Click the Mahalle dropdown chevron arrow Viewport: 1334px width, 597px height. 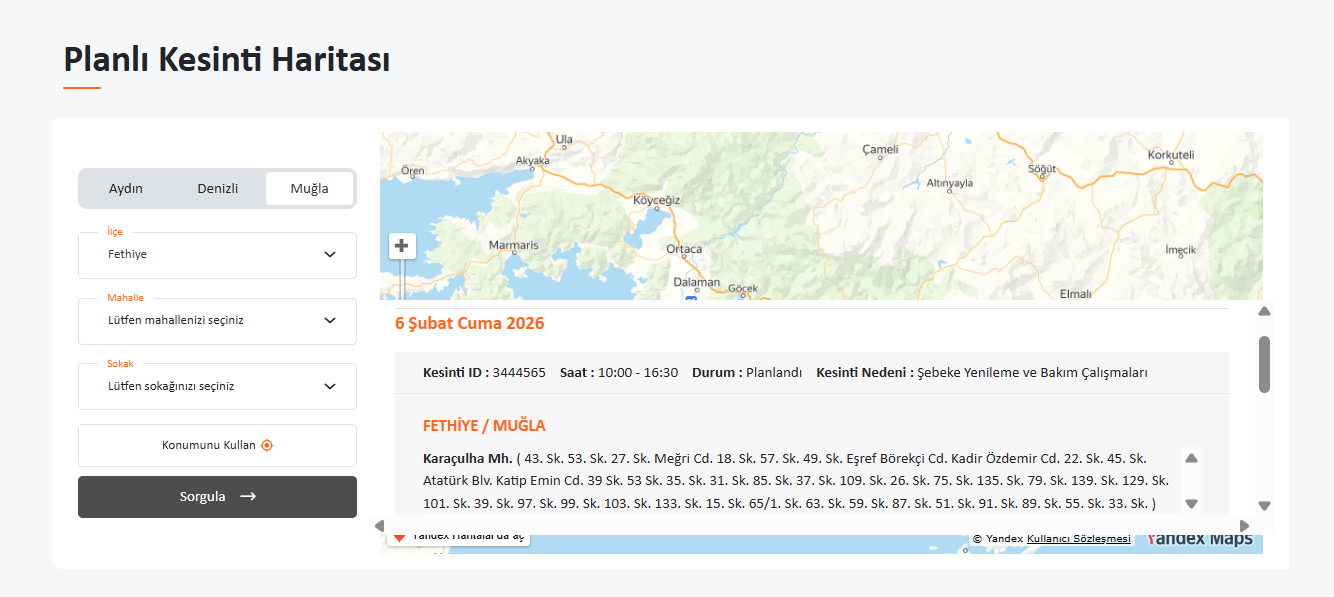[330, 321]
